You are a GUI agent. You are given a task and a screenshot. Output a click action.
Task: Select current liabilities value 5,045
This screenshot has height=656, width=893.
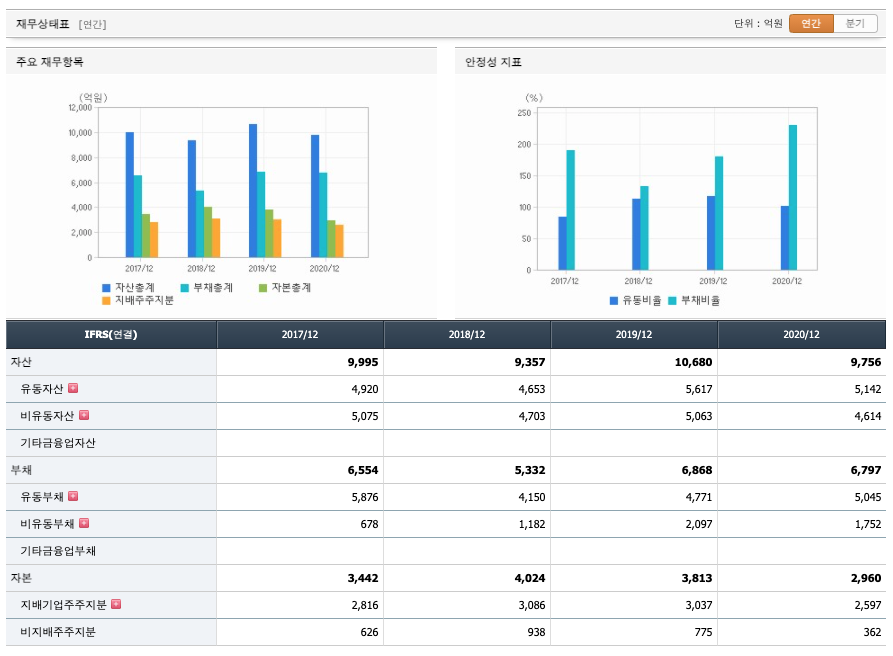pos(867,497)
